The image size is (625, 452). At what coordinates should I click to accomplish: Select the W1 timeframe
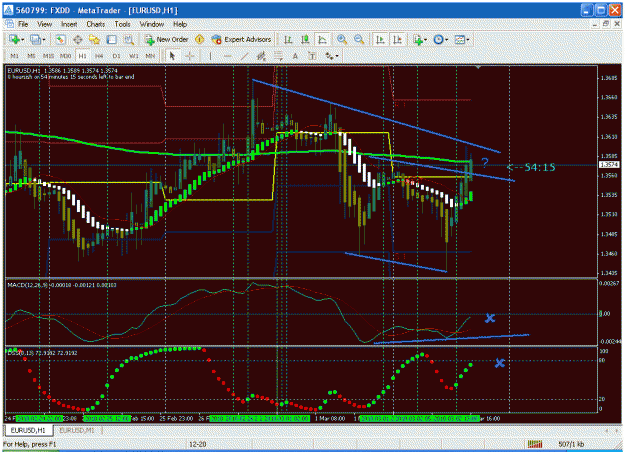(134, 56)
